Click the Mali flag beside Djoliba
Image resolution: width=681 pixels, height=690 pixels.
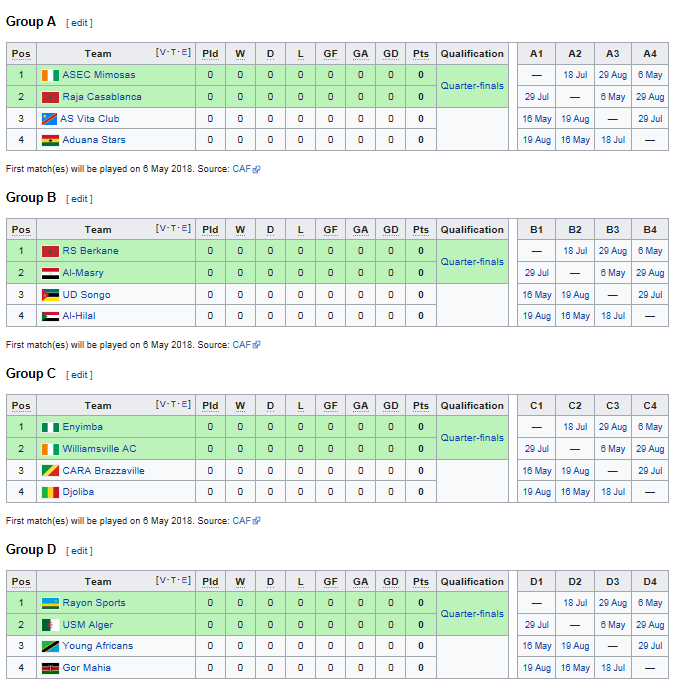[50, 492]
